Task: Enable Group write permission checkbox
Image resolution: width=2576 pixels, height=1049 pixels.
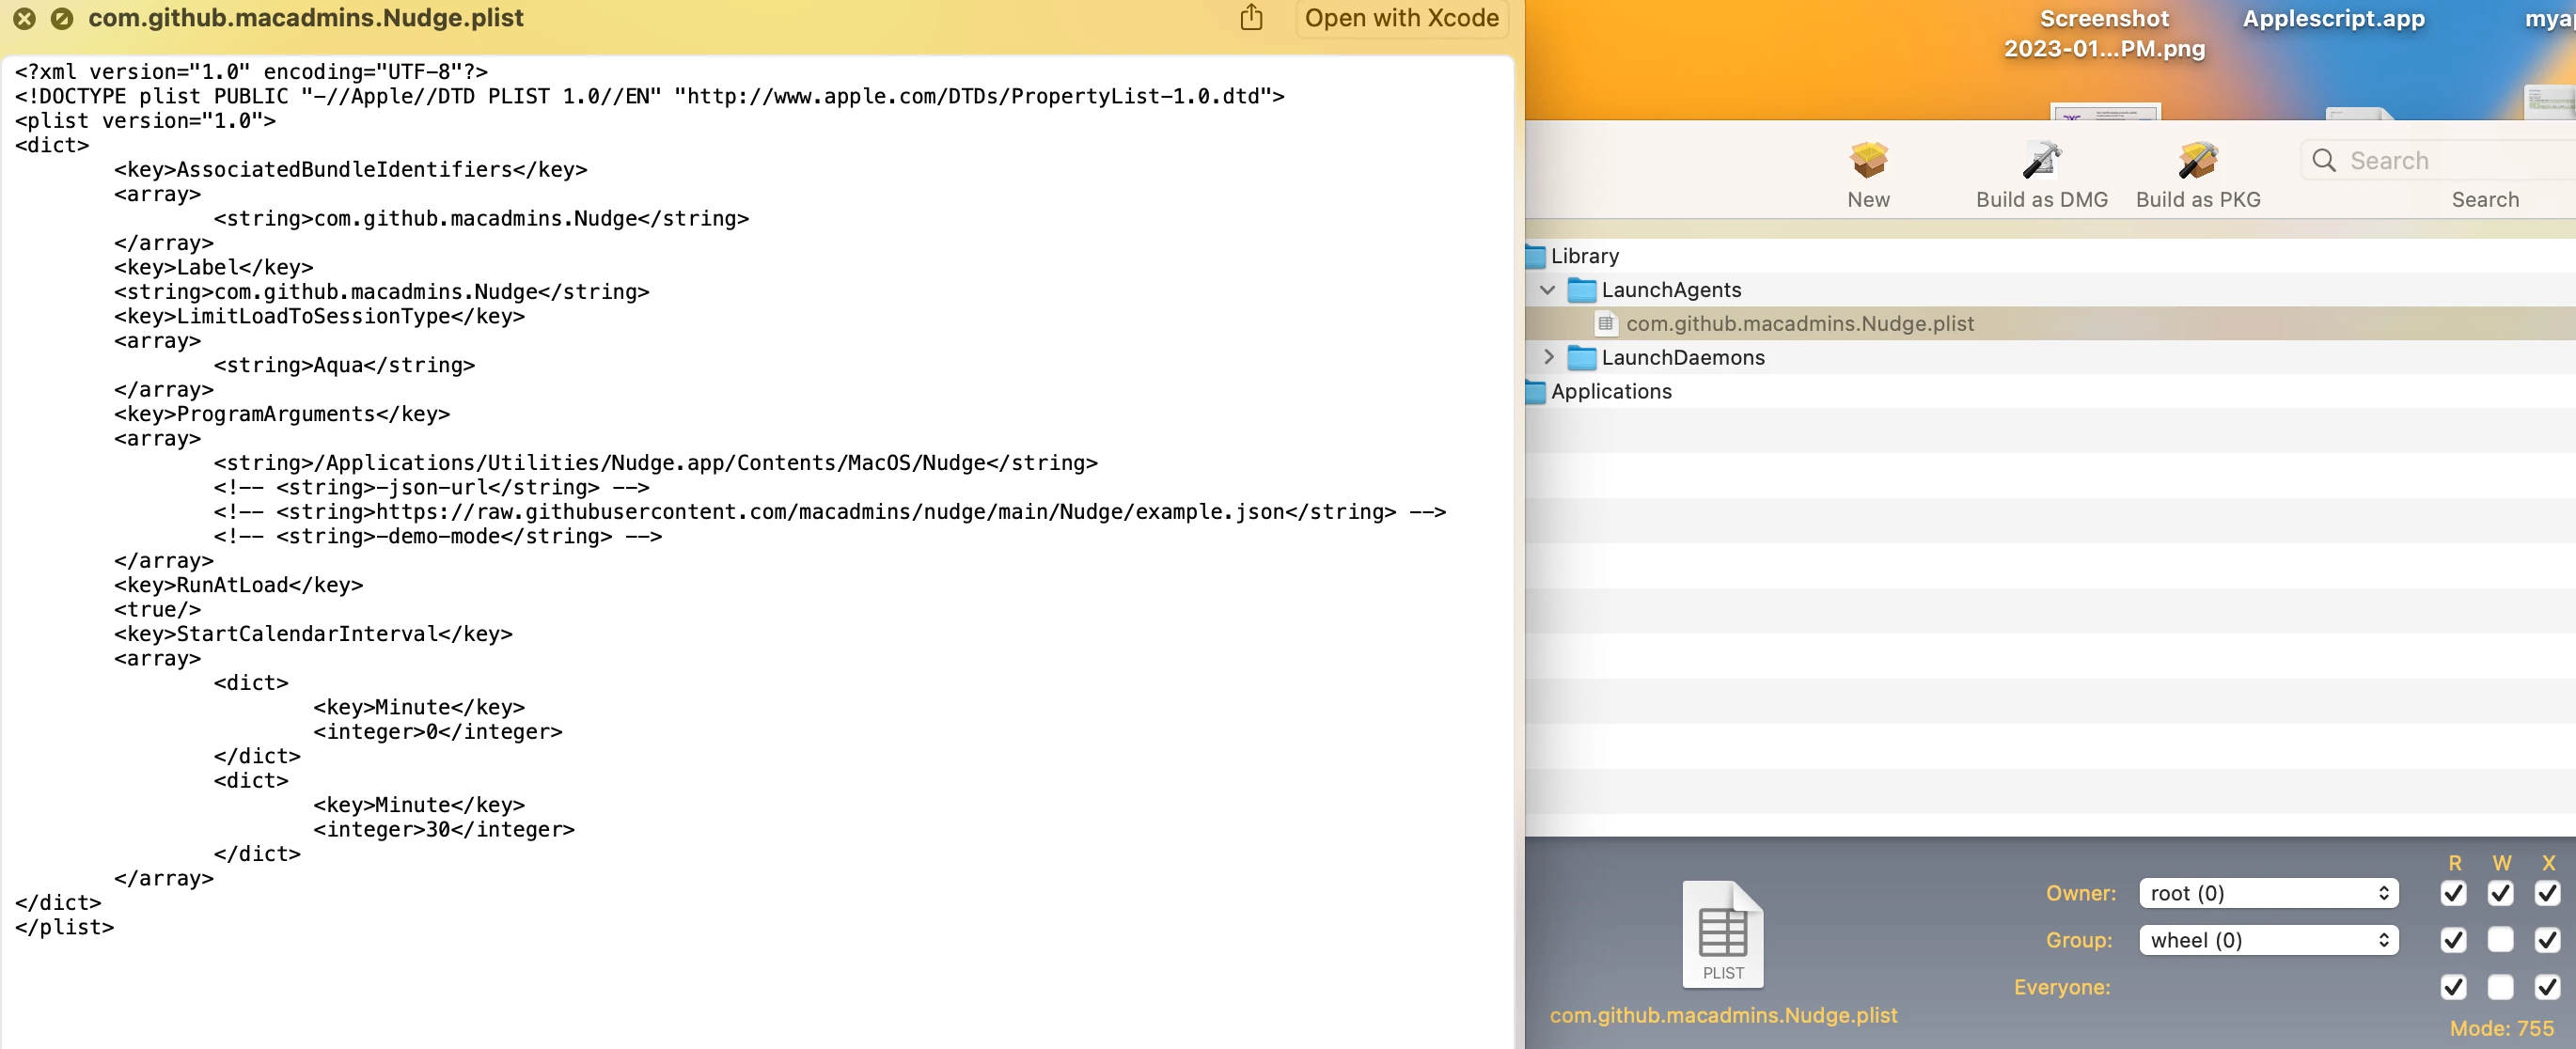Action: point(2500,940)
